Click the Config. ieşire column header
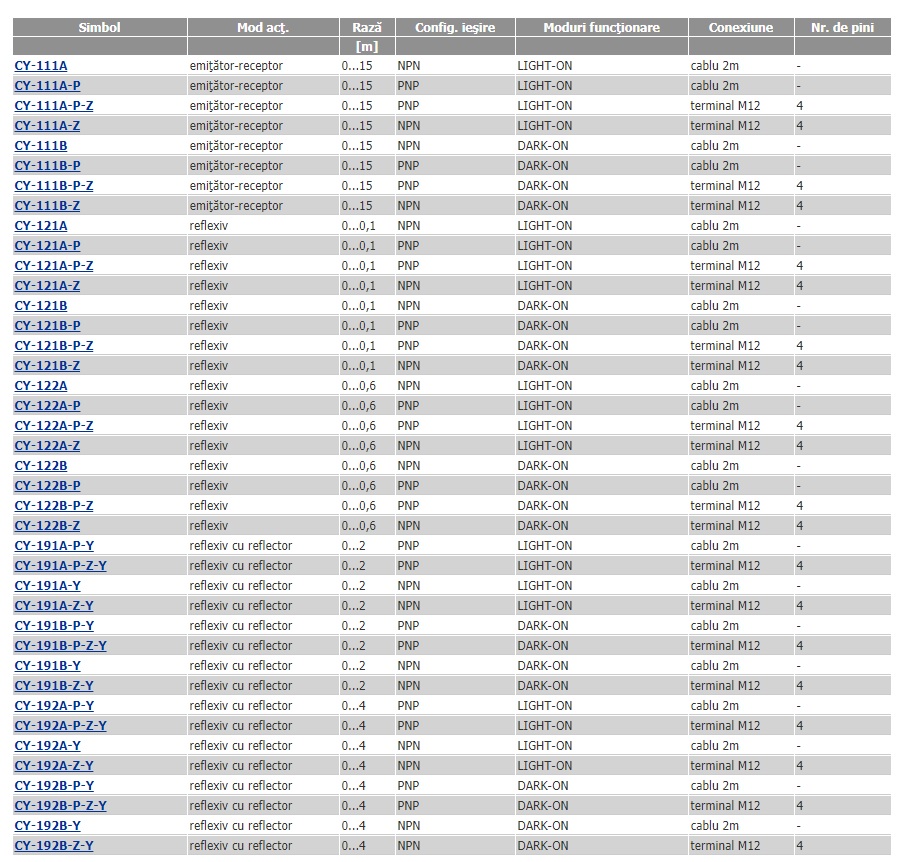Viewport: 908px width, 862px height. coord(455,27)
